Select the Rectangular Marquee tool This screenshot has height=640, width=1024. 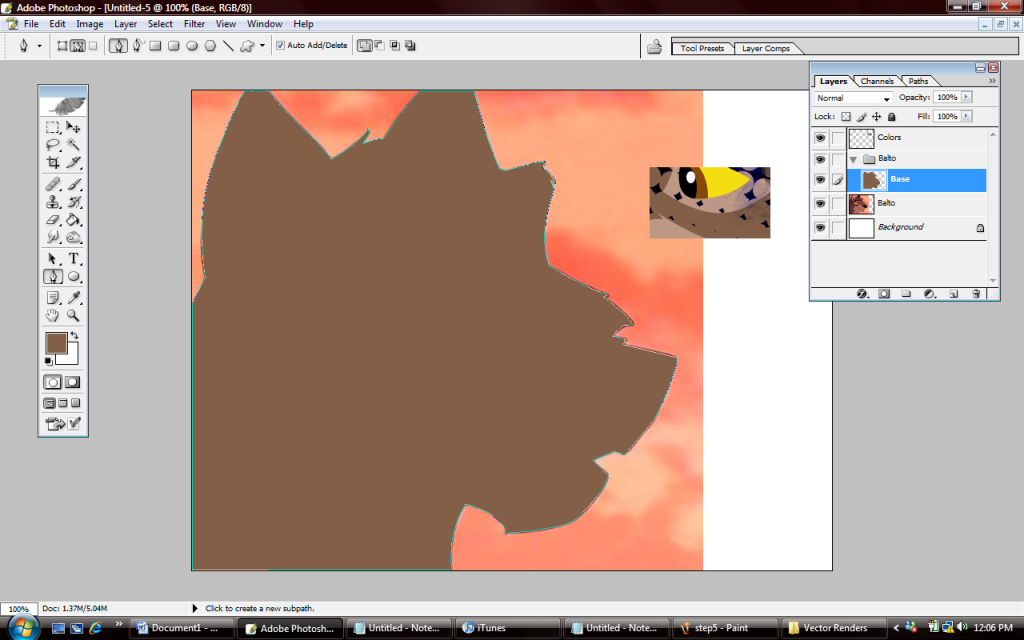coord(53,127)
